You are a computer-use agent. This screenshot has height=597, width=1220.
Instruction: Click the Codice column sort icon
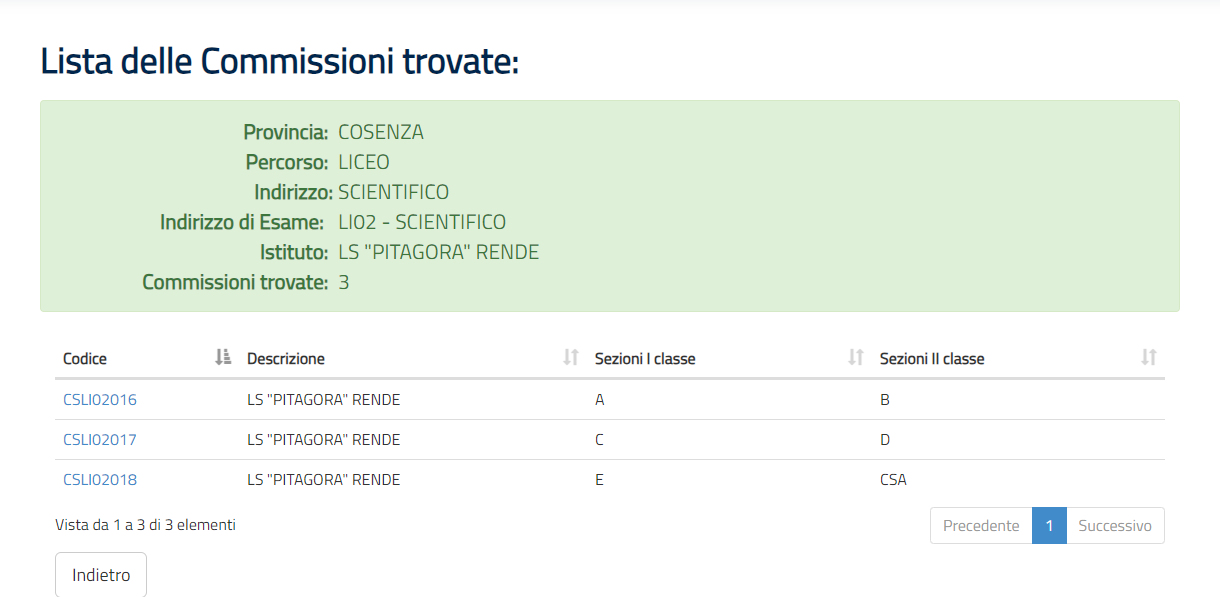[223, 357]
